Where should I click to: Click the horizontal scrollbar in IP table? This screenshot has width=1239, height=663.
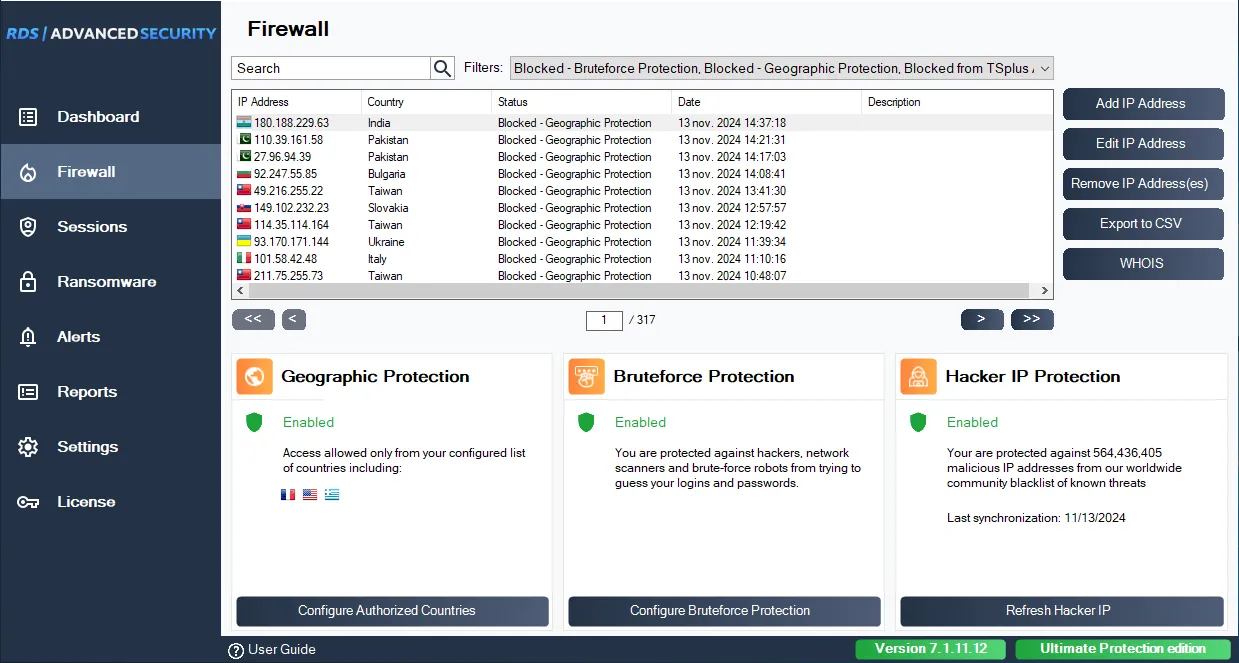pos(640,291)
